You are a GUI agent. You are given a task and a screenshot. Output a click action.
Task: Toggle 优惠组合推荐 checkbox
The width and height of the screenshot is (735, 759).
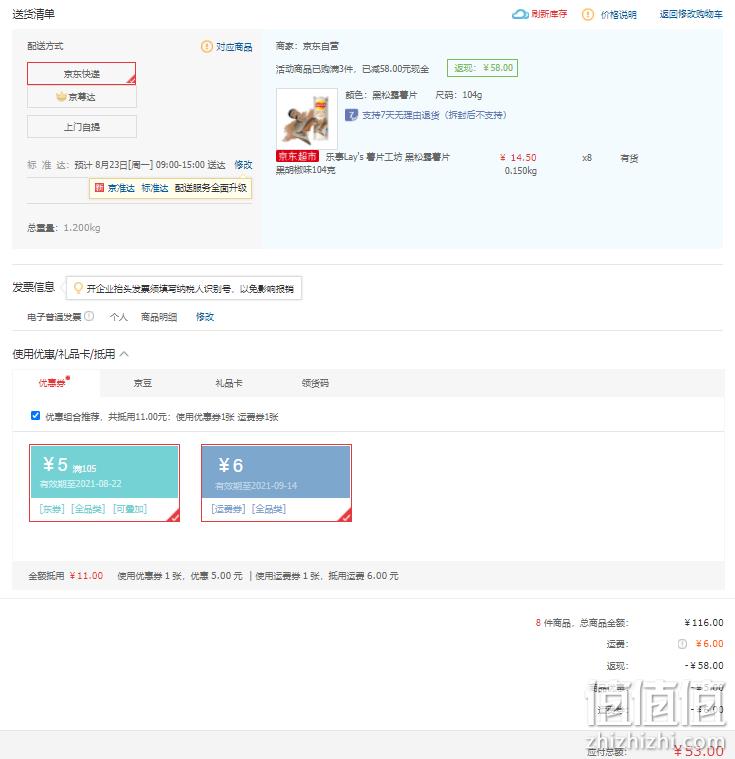point(35,415)
